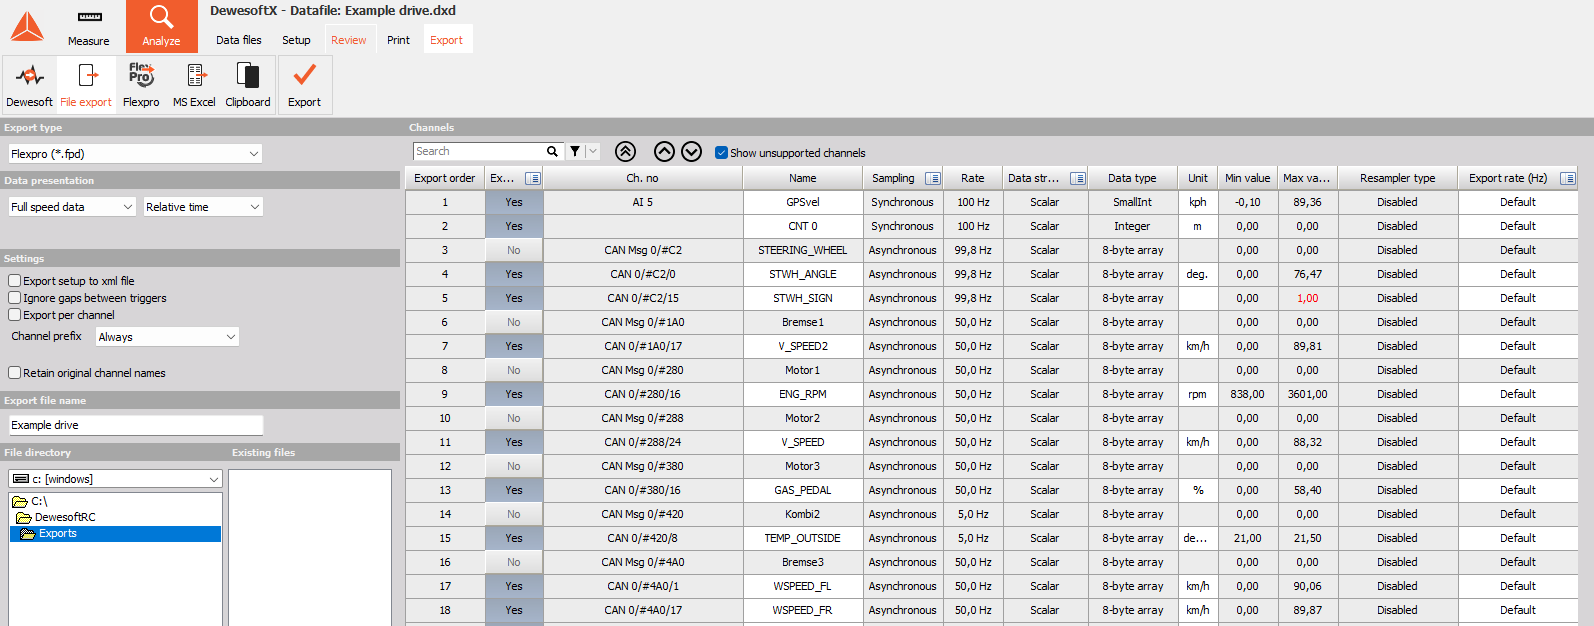Switch to Measure mode

point(89,27)
